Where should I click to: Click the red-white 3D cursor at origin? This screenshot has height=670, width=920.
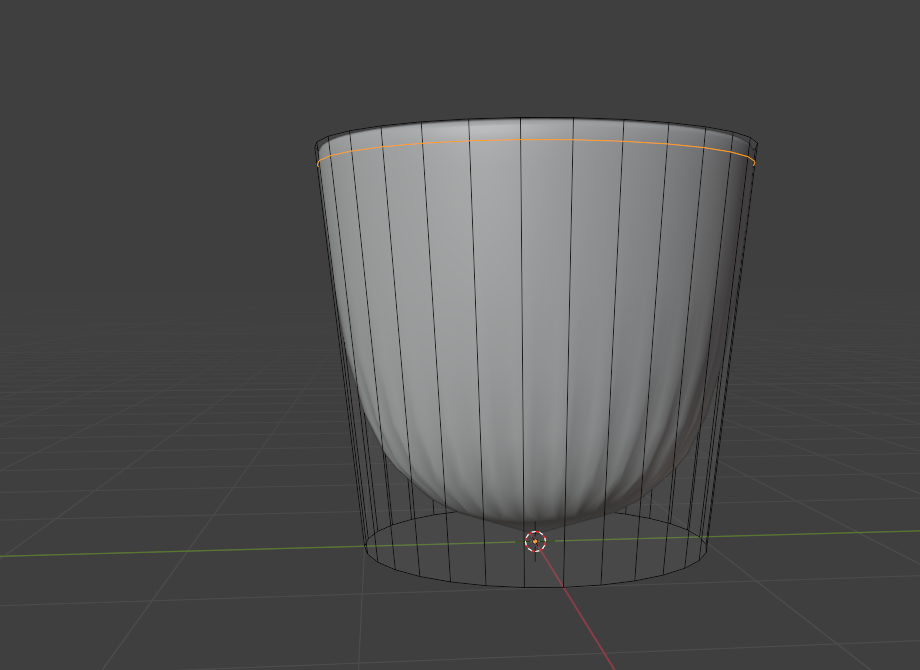pyautogui.click(x=535, y=542)
